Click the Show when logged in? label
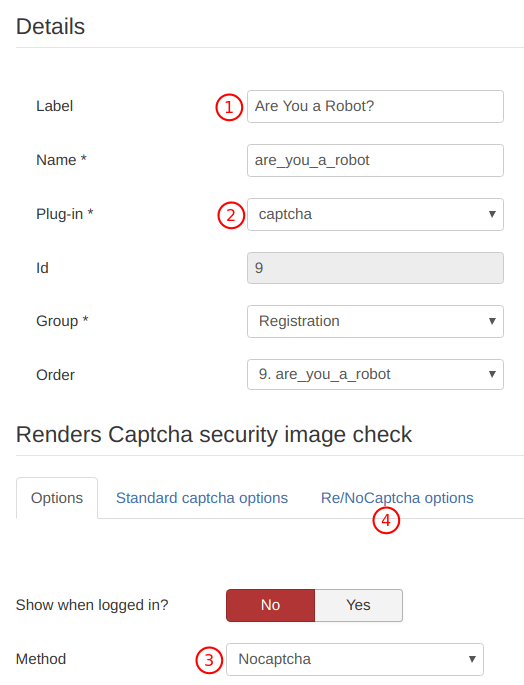Viewport: 524px width, 685px height. point(92,605)
